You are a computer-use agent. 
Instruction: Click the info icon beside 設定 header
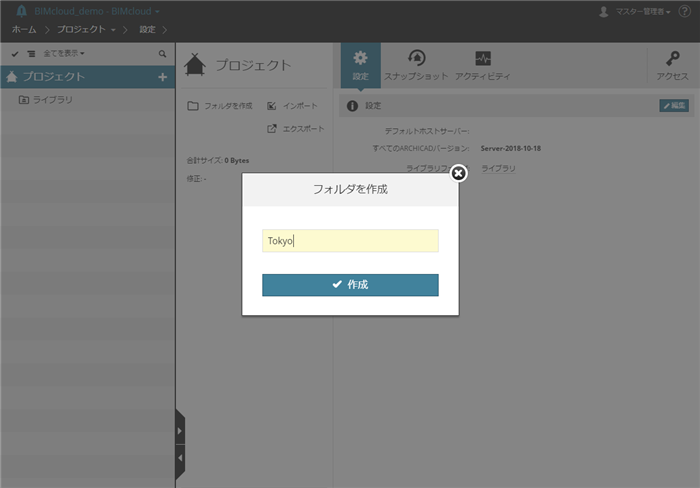(352, 106)
